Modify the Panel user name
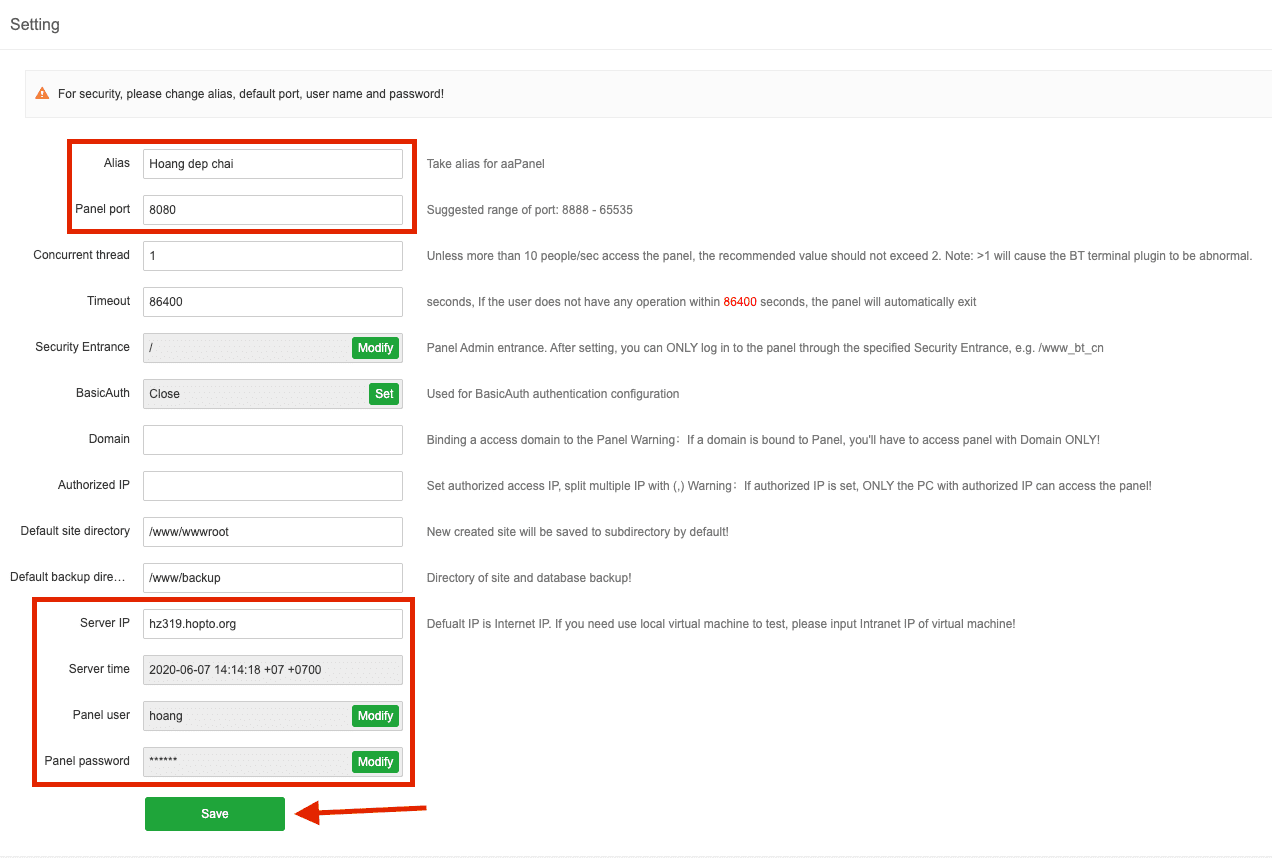1272x858 pixels. 375,716
